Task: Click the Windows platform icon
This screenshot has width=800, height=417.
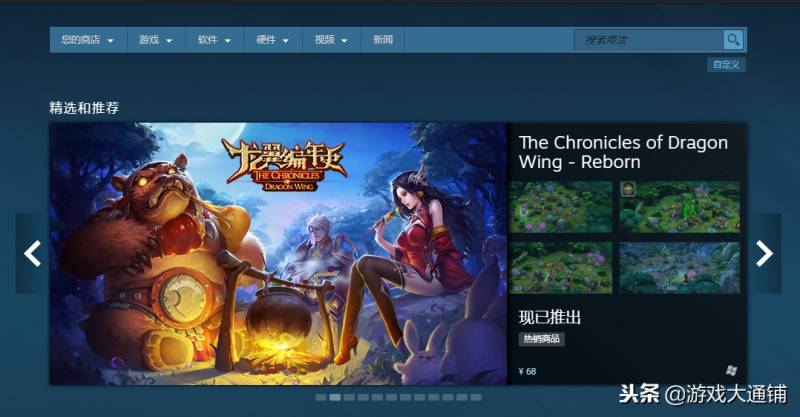Action: pos(732,371)
